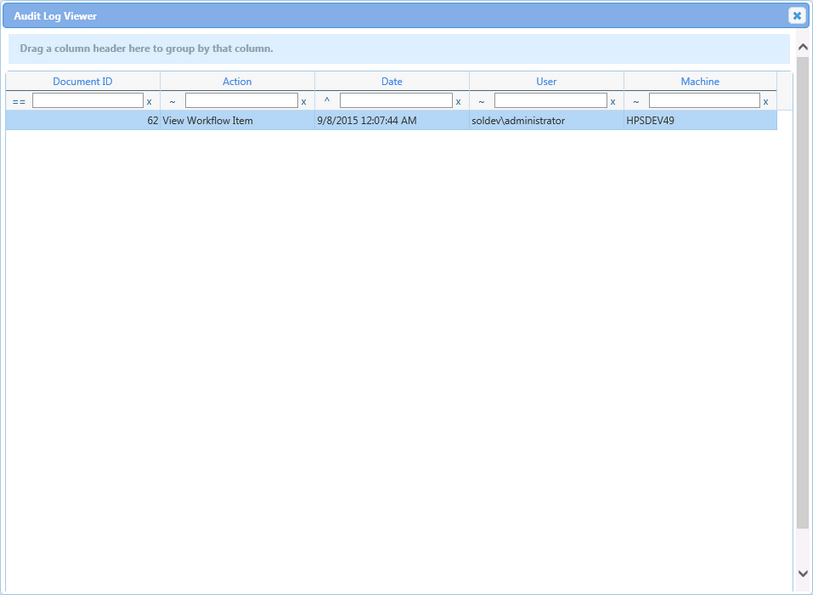Sort by the Action column header
This screenshot has width=813, height=595.
coord(237,81)
